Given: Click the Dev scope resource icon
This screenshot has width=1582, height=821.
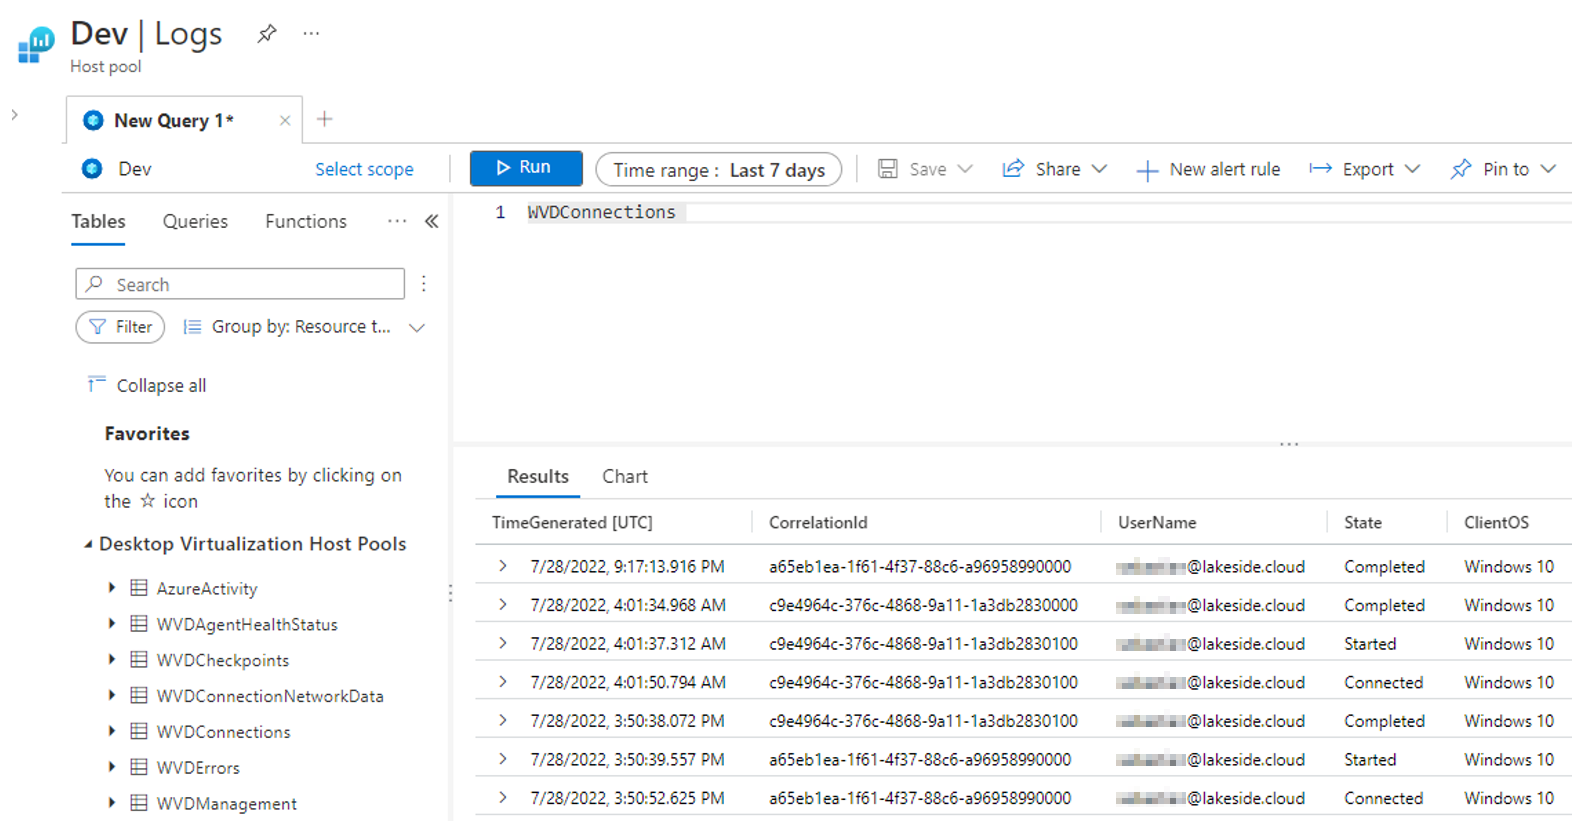Looking at the screenshot, I should 92,169.
